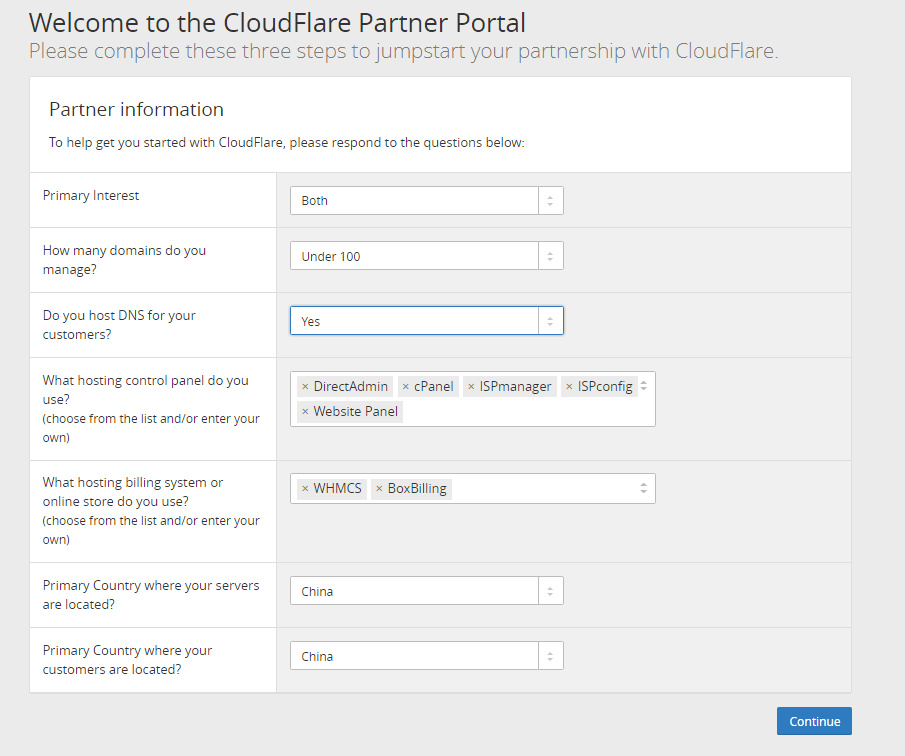Image resolution: width=905 pixels, height=756 pixels.
Task: Select the WHMCS tag label
Action: point(337,488)
